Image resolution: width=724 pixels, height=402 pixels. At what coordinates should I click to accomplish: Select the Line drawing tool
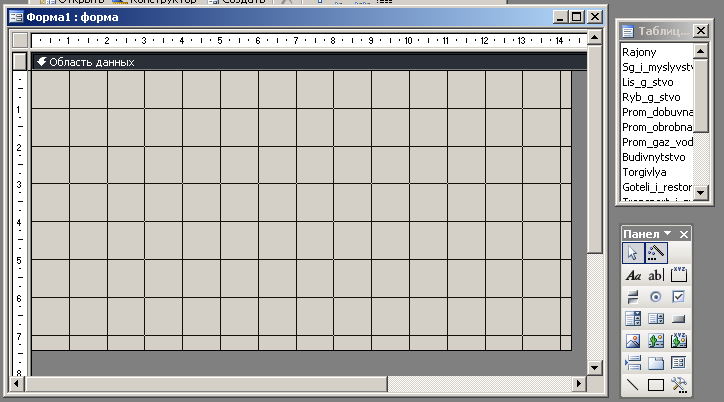click(x=633, y=384)
